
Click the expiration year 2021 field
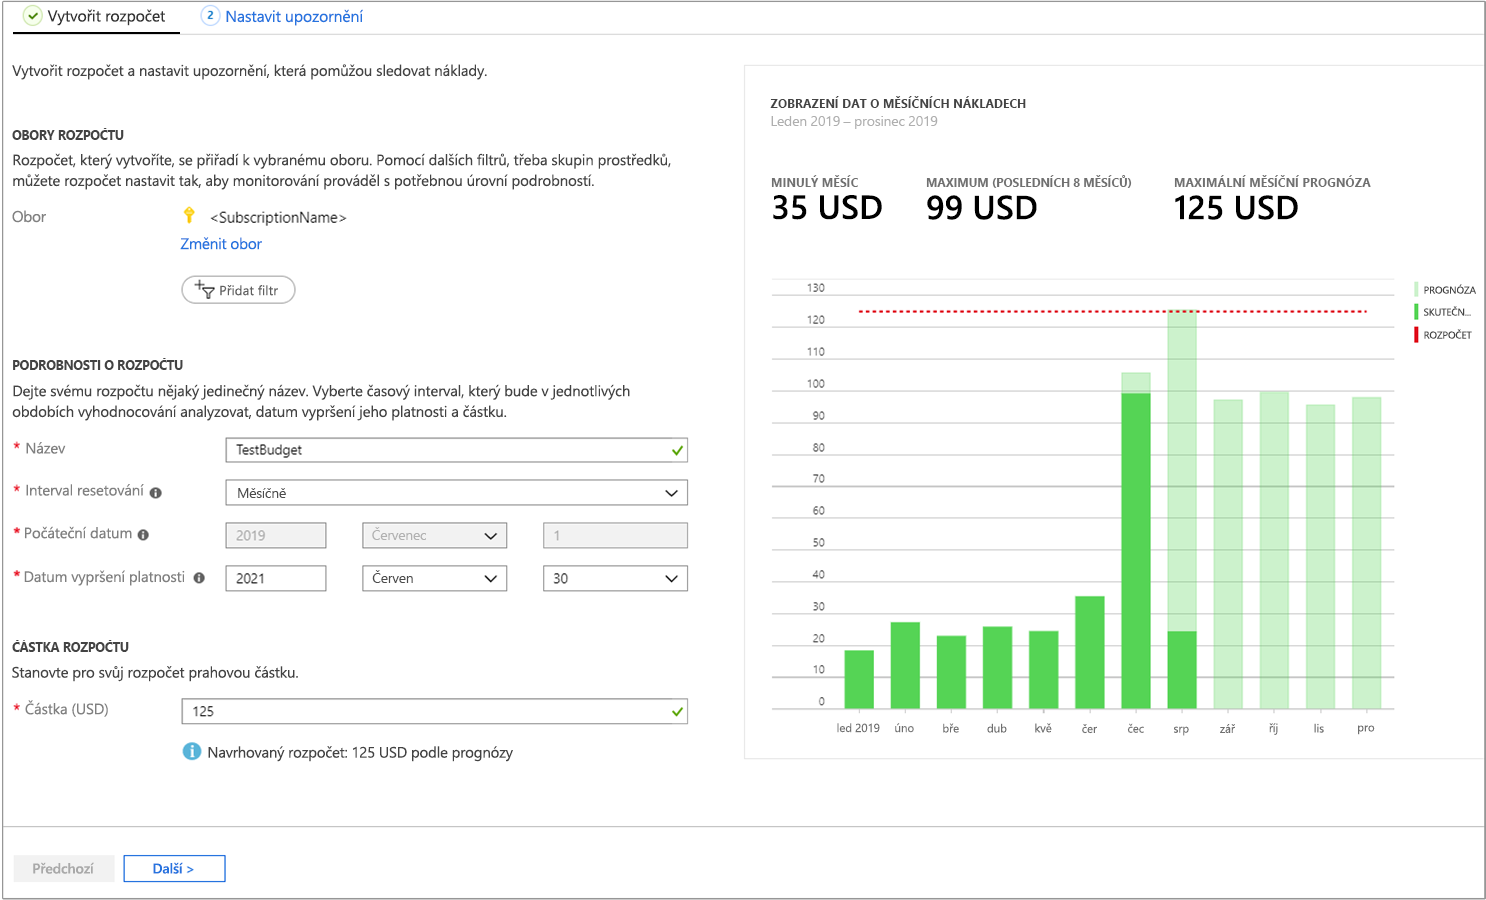[276, 578]
